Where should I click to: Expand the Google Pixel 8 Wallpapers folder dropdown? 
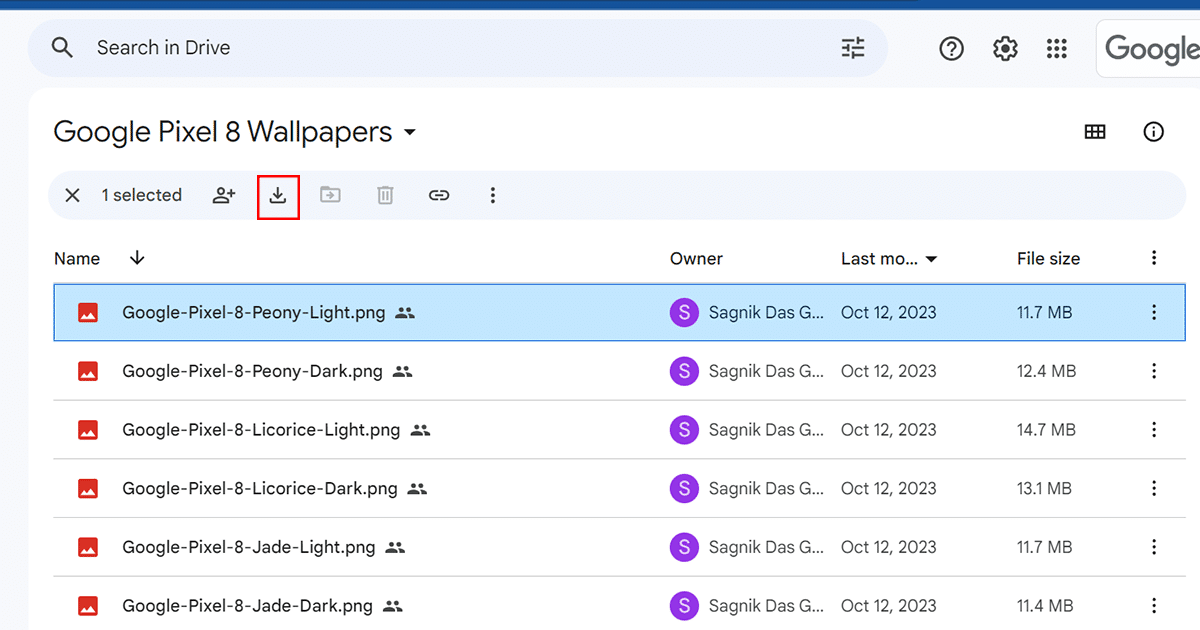click(x=409, y=132)
